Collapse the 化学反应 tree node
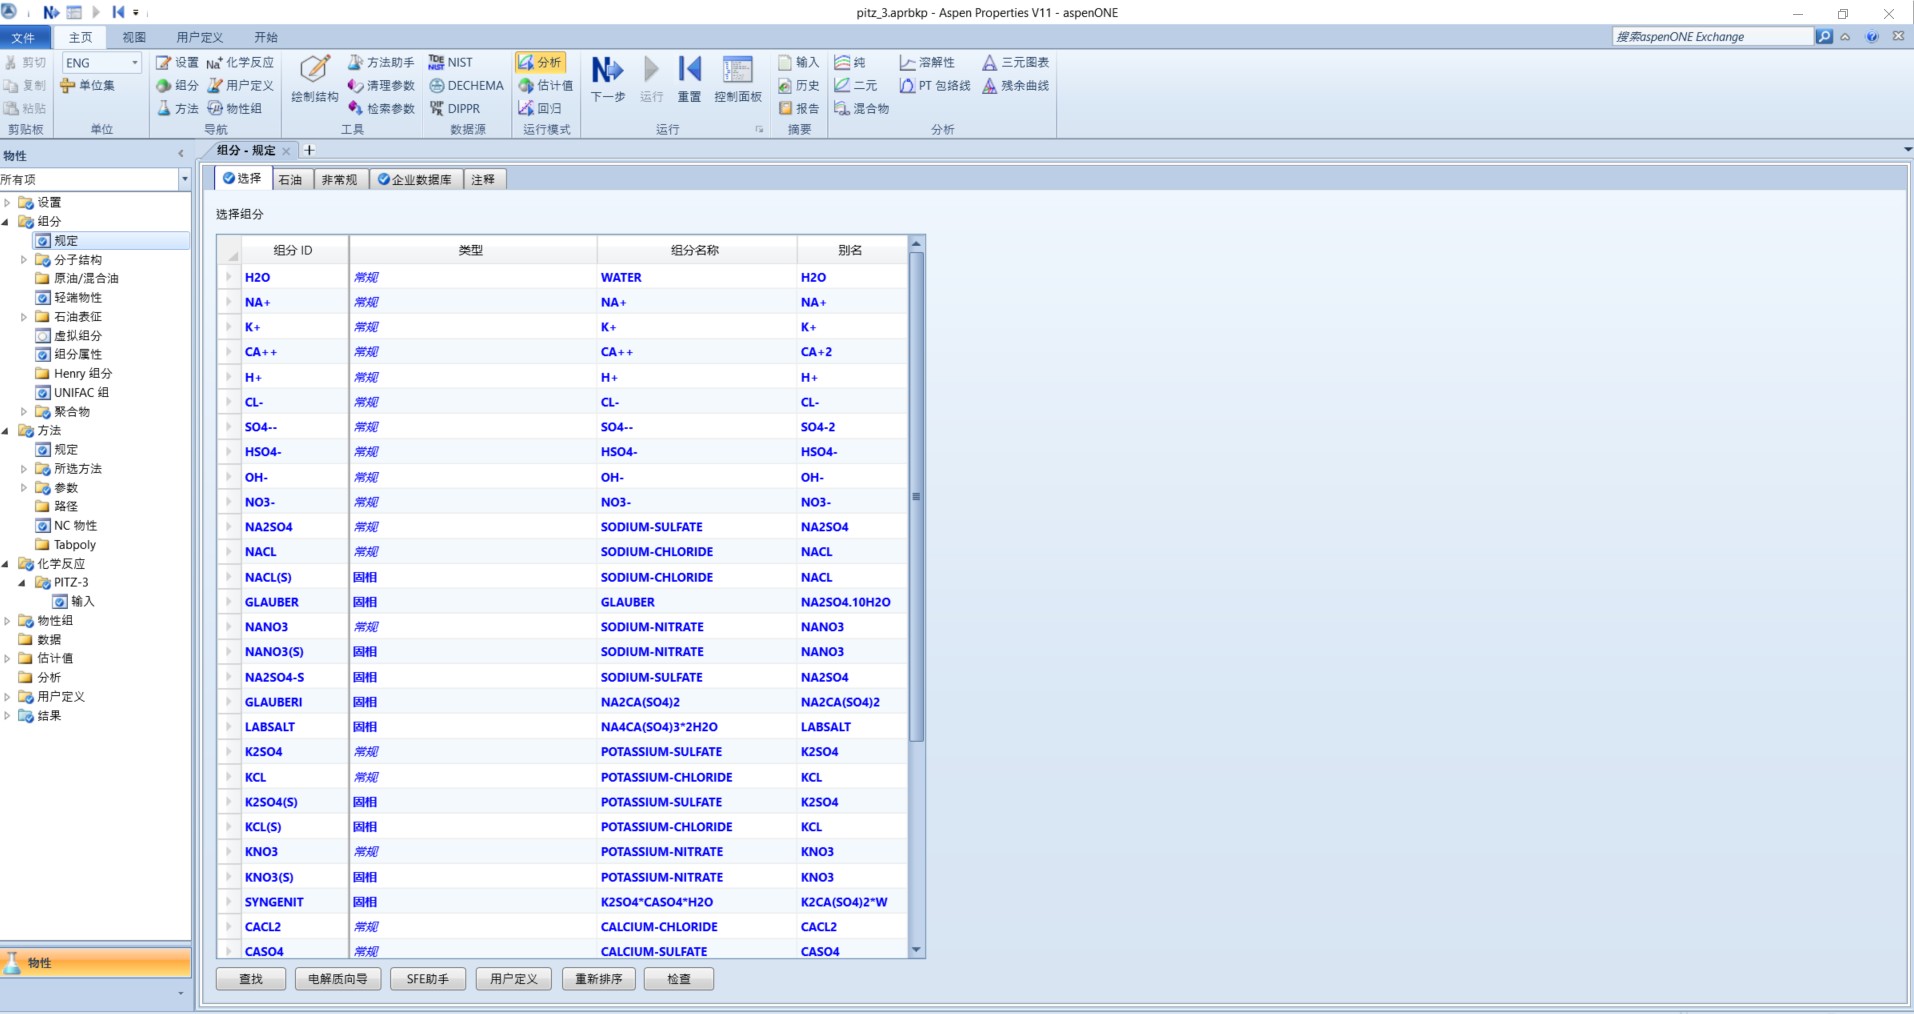 pos(7,563)
